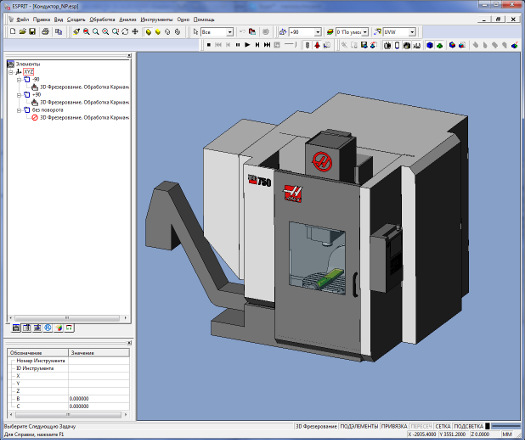Click the black color swatch in status bar
The image size is (525, 440).
pyautogui.click(x=488, y=426)
